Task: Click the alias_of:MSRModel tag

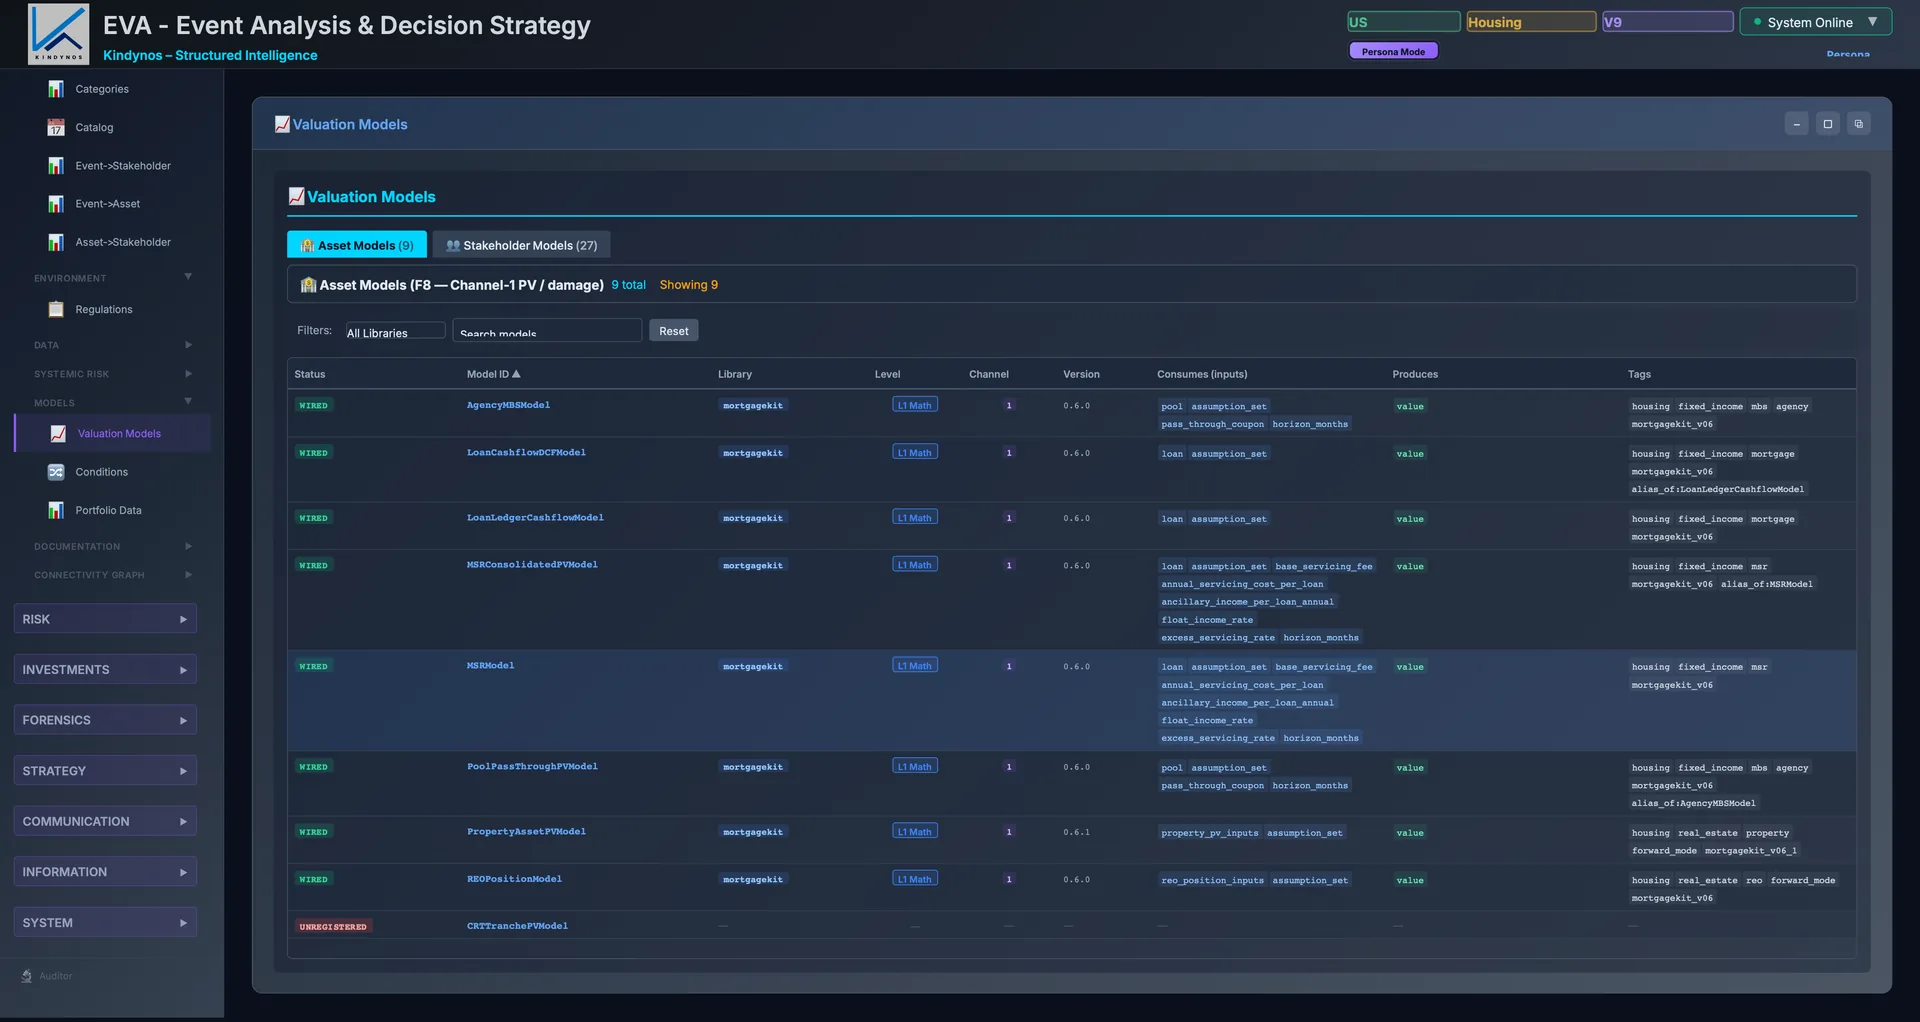Action: (1767, 585)
